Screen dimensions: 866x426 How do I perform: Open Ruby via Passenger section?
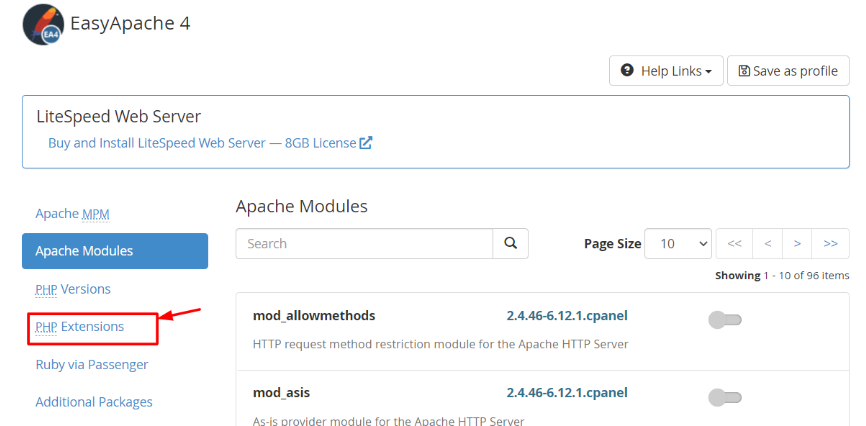[92, 365]
